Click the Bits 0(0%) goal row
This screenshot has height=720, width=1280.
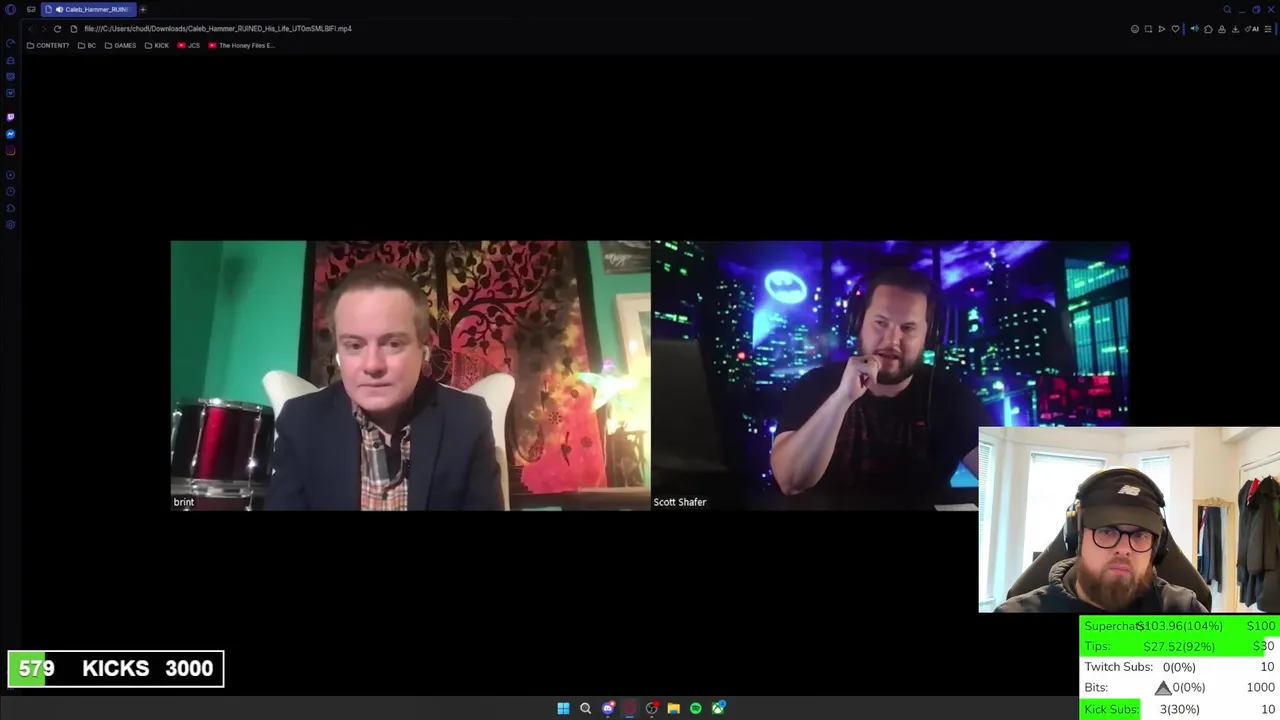point(1180,688)
